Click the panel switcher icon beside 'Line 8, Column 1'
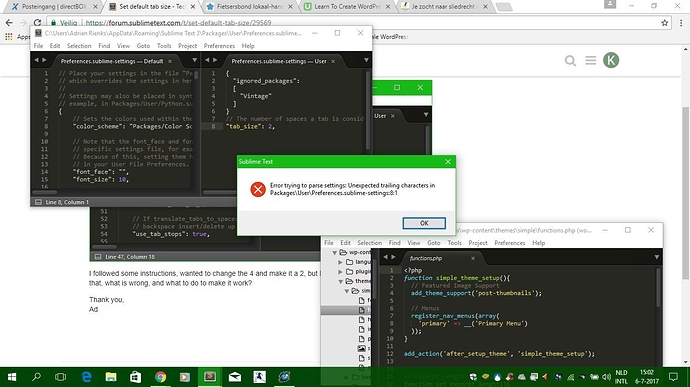 (38, 202)
